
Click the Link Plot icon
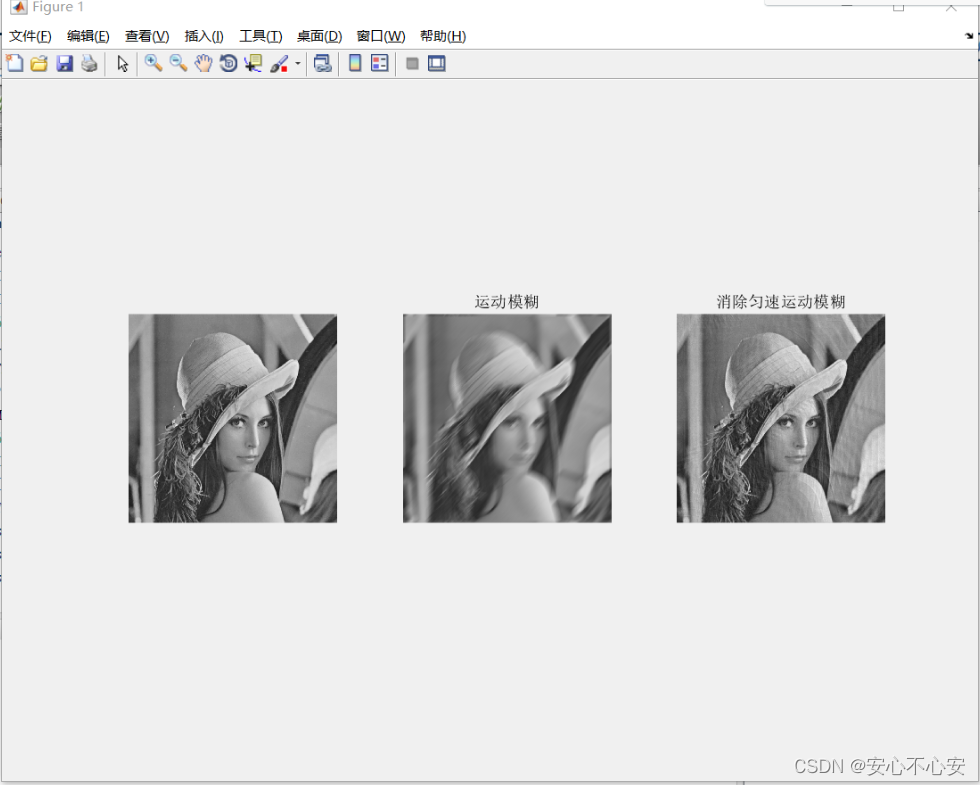[x=322, y=63]
